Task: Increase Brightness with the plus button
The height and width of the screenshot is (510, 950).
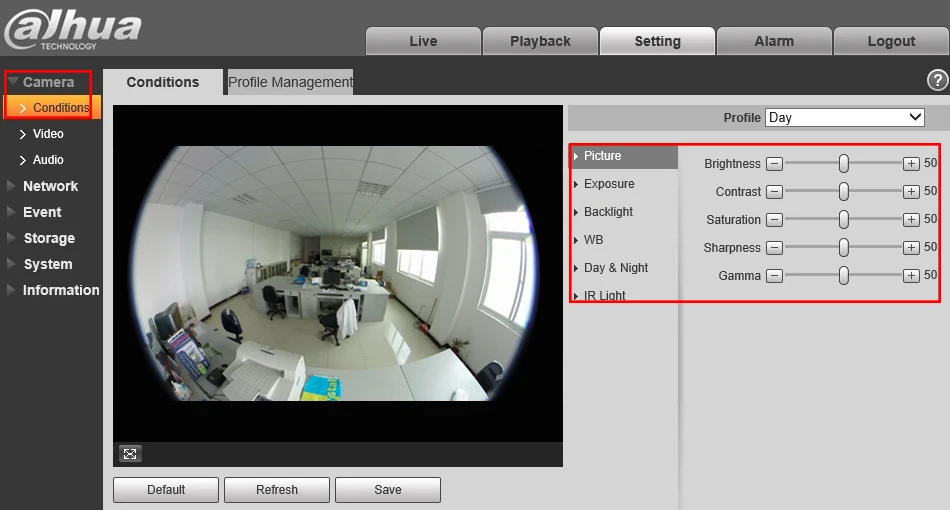Action: [911, 164]
